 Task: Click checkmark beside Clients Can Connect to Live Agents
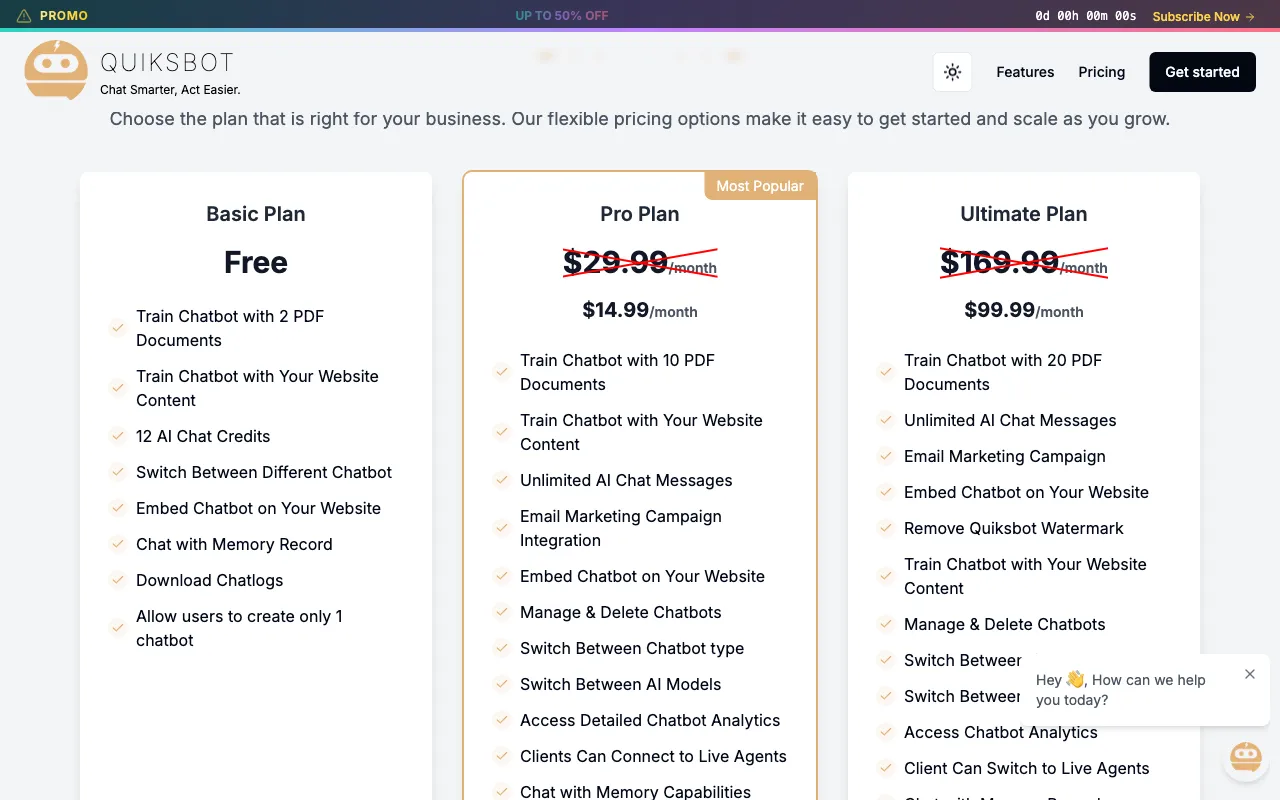pos(501,756)
